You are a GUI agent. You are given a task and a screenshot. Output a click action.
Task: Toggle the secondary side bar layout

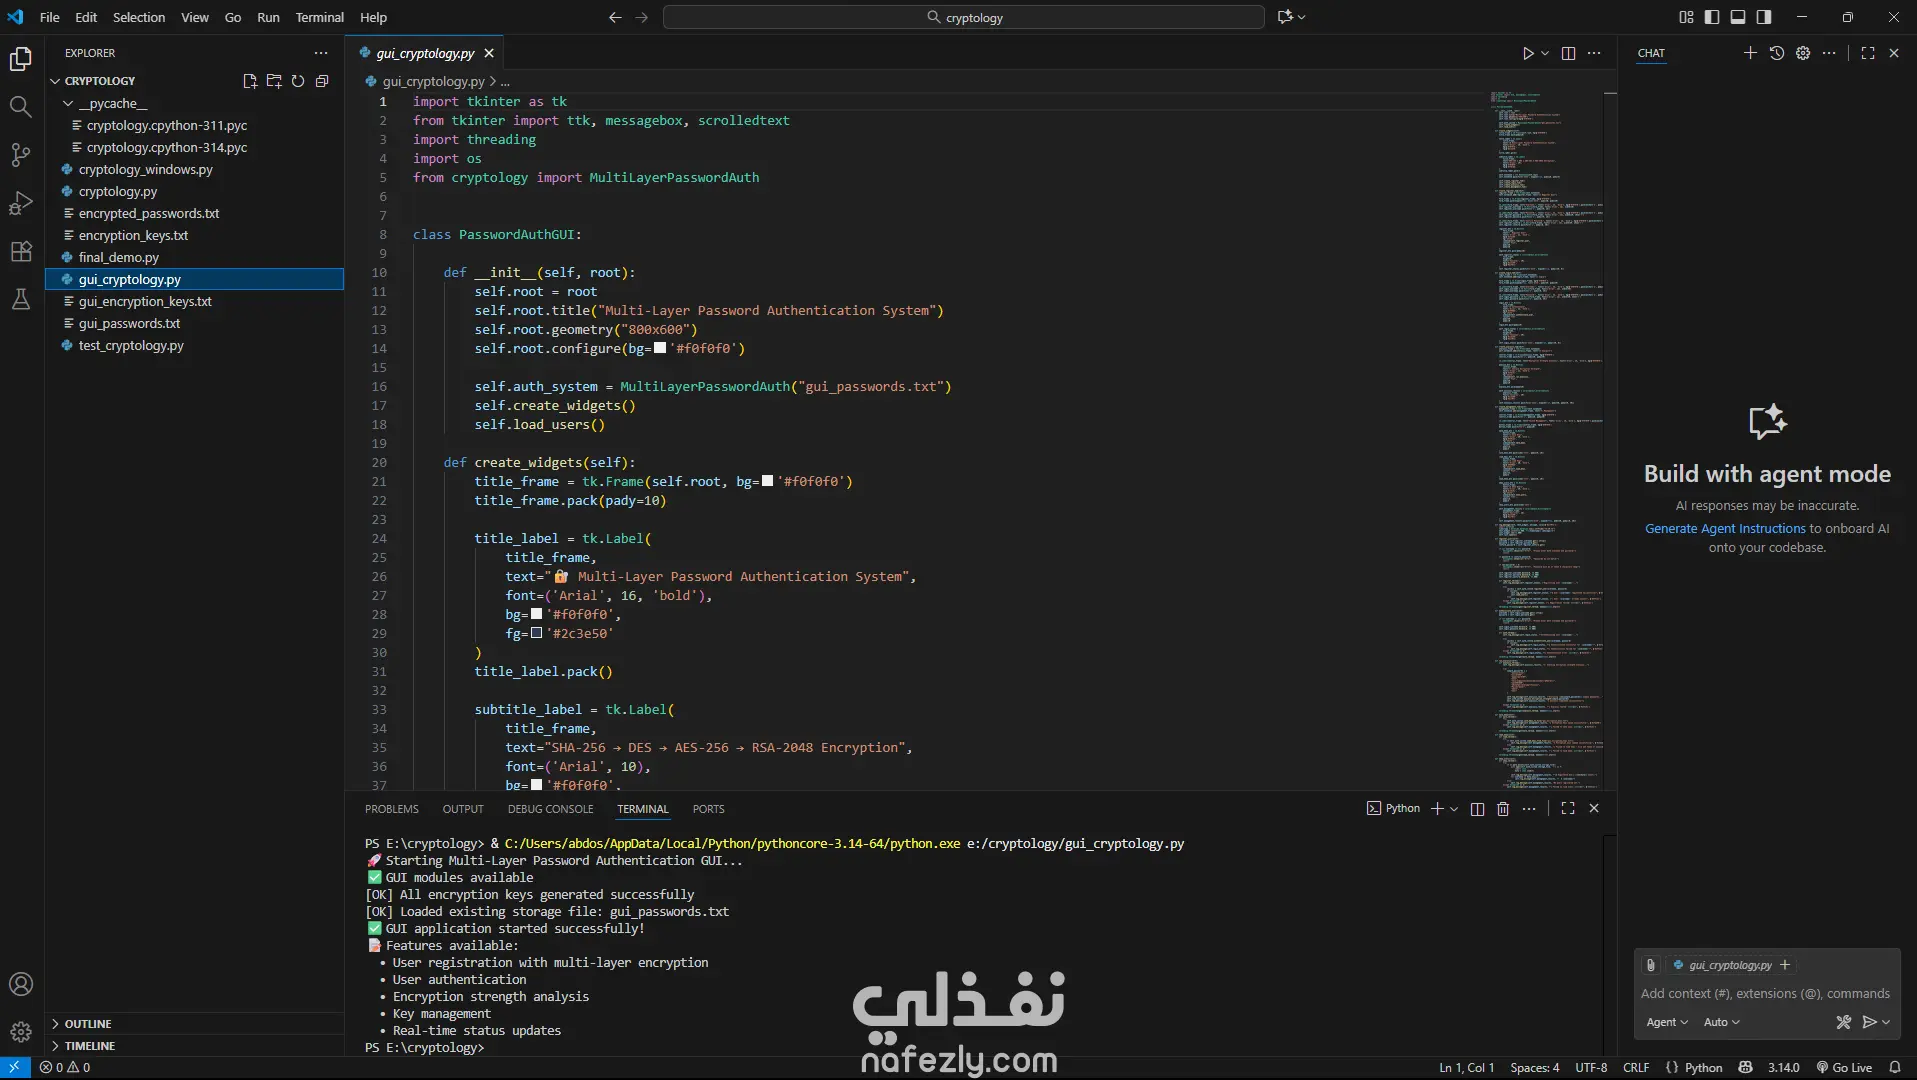pos(1764,17)
